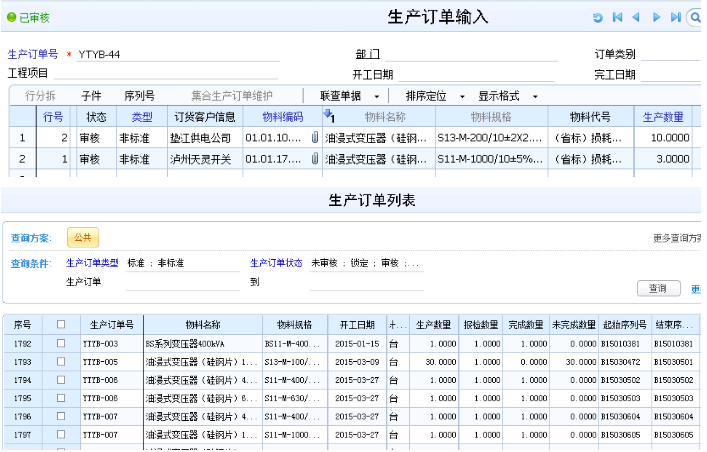Viewport: 707px width, 452px height.
Task: Select cell 泸州天灵开关
Action: (x=205, y=159)
